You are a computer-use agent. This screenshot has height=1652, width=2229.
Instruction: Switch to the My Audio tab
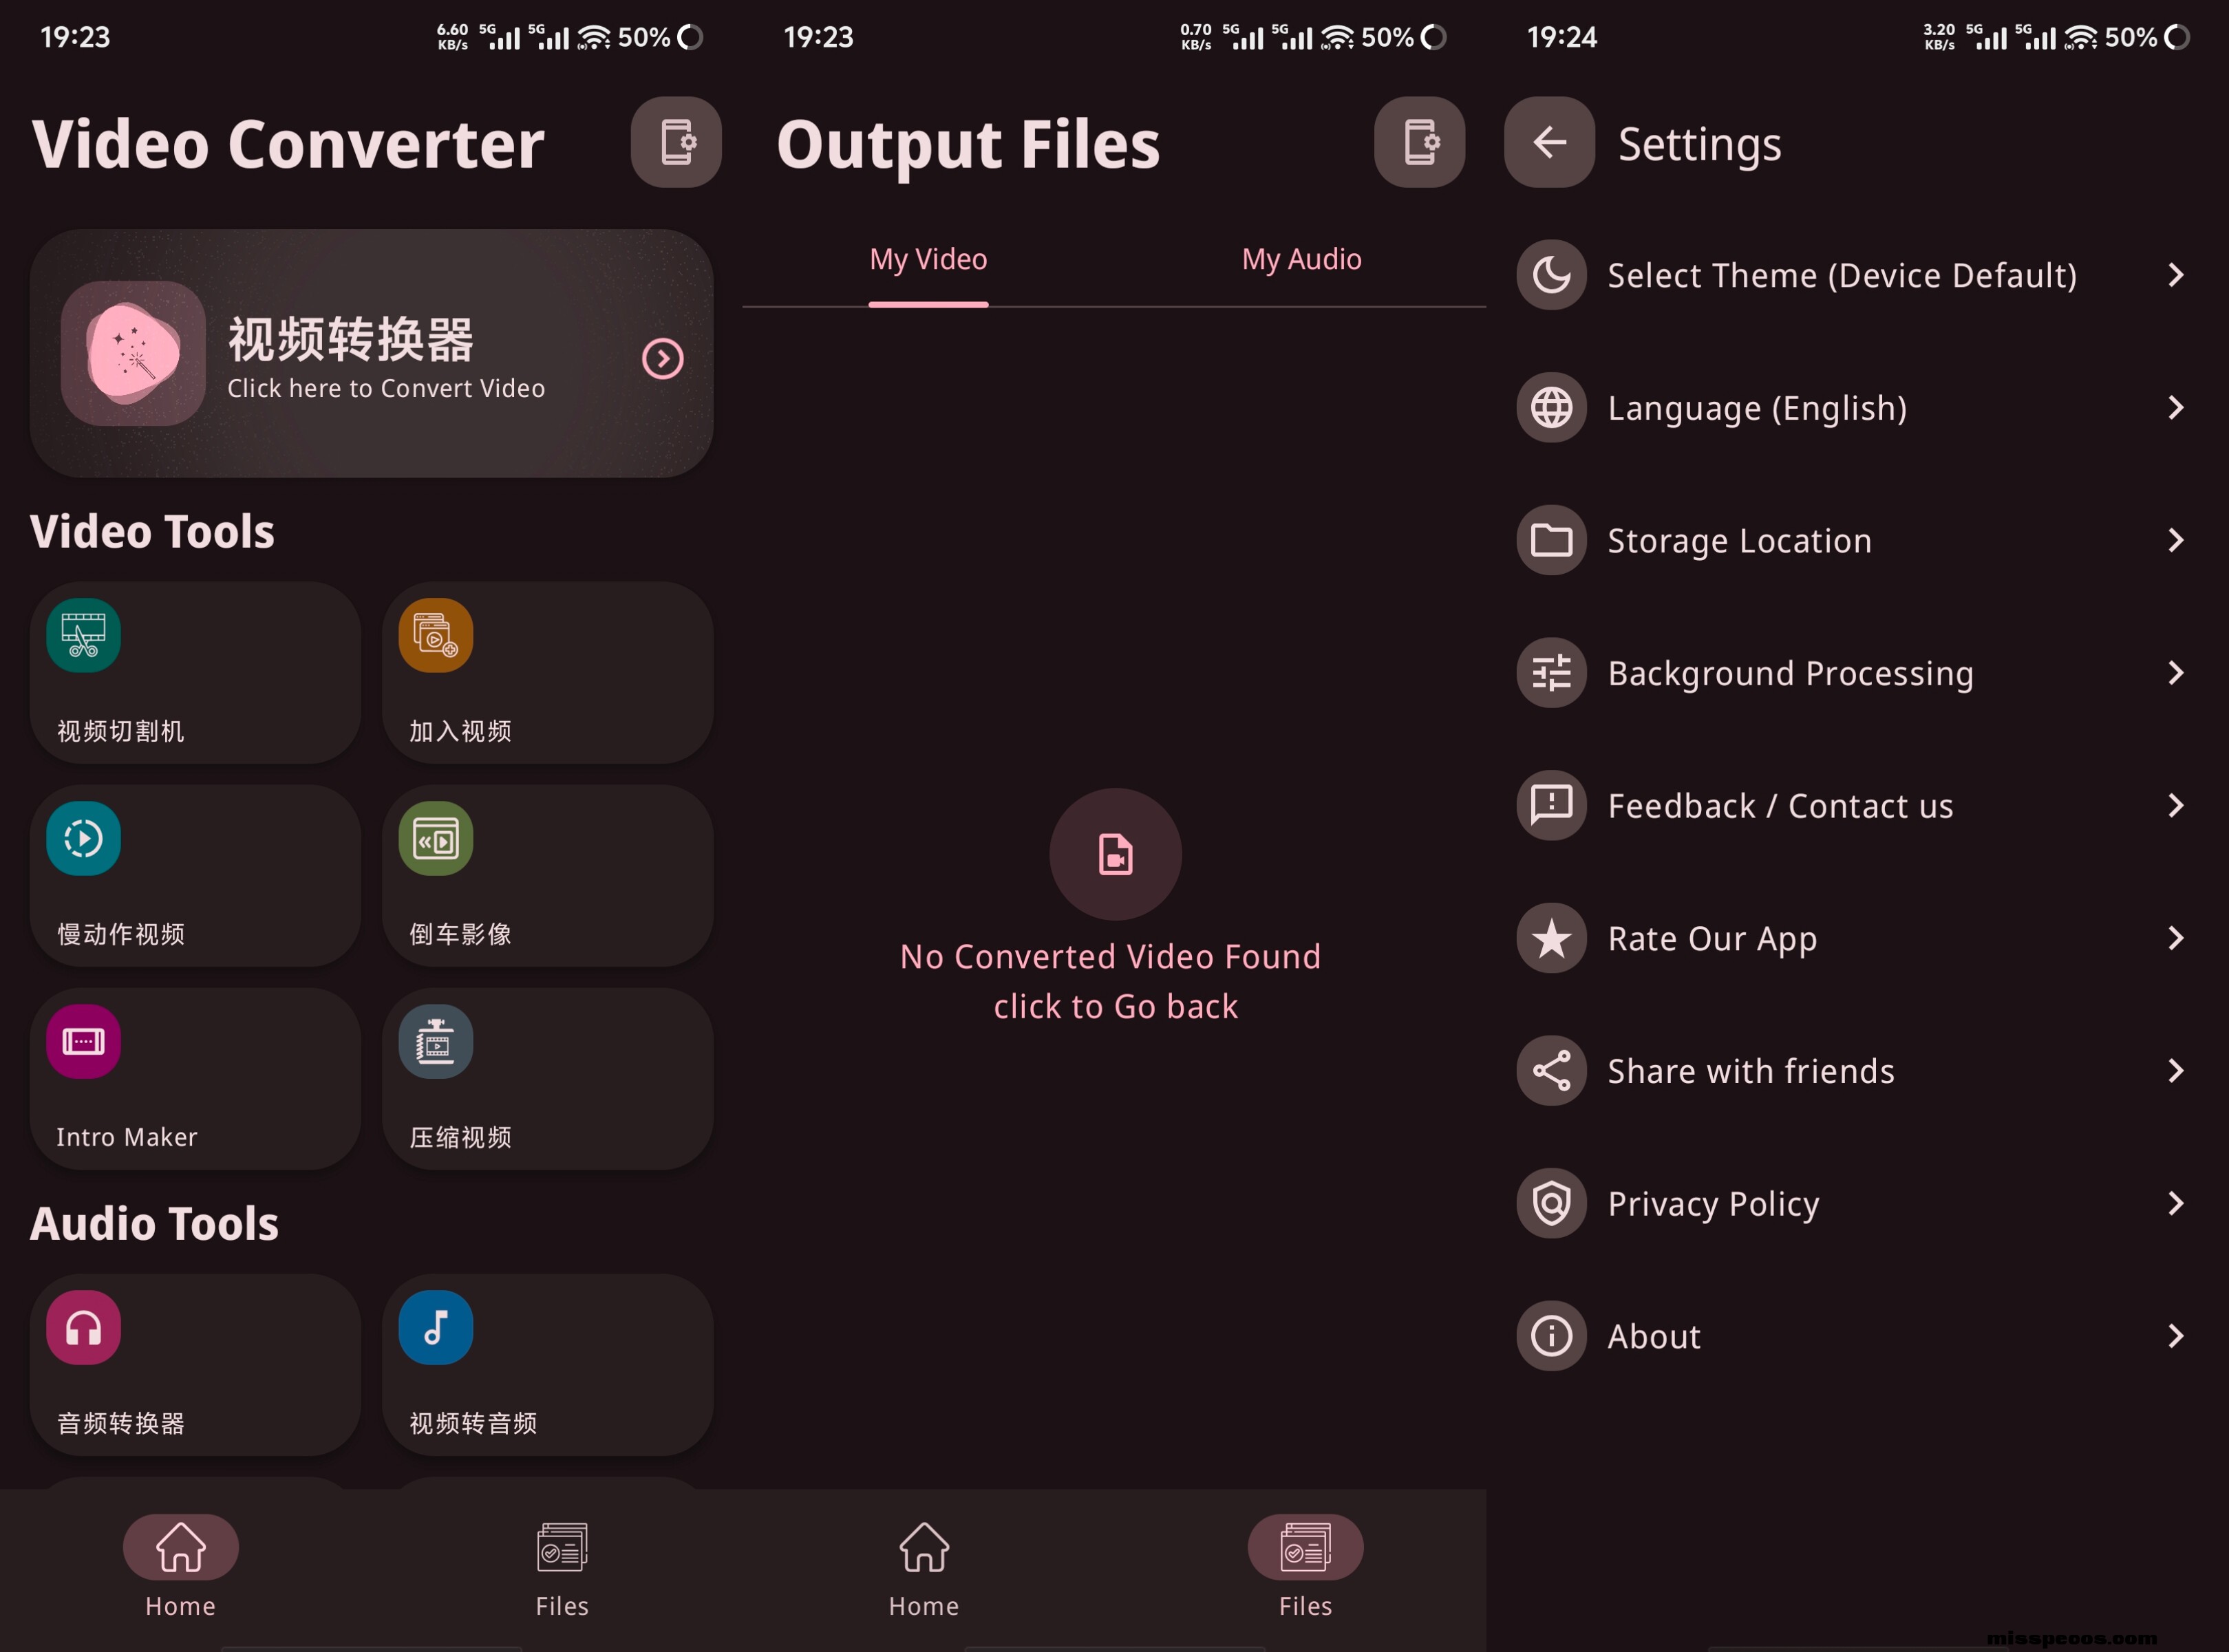pyautogui.click(x=1301, y=260)
